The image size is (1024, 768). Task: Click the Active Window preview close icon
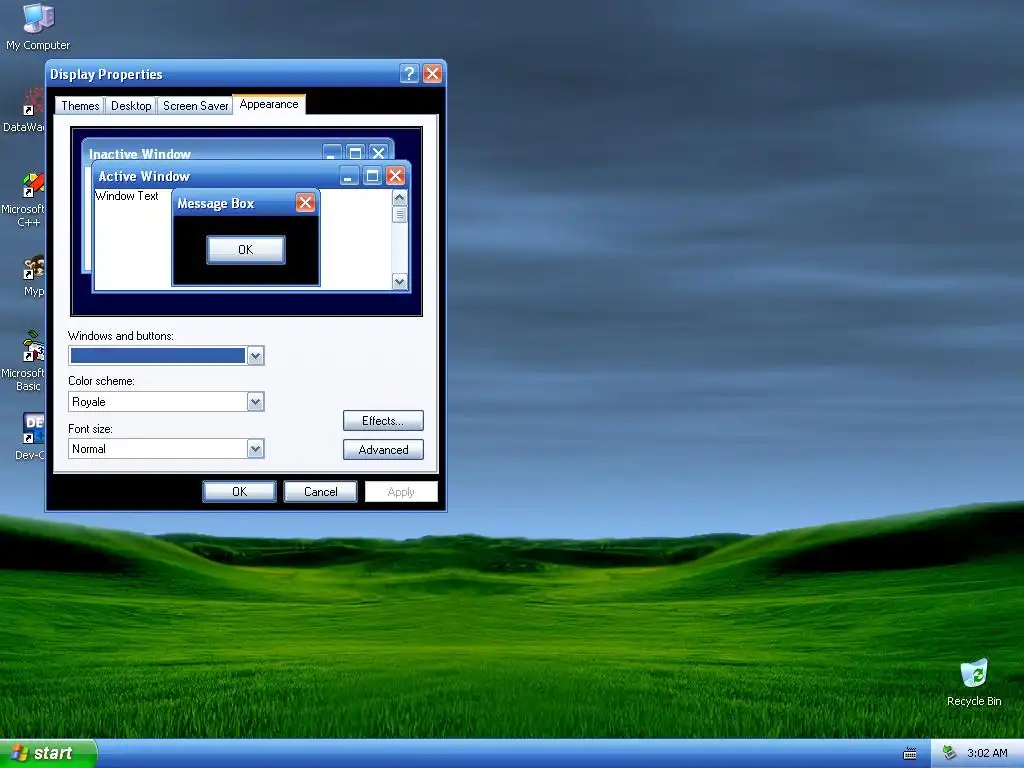[395, 176]
